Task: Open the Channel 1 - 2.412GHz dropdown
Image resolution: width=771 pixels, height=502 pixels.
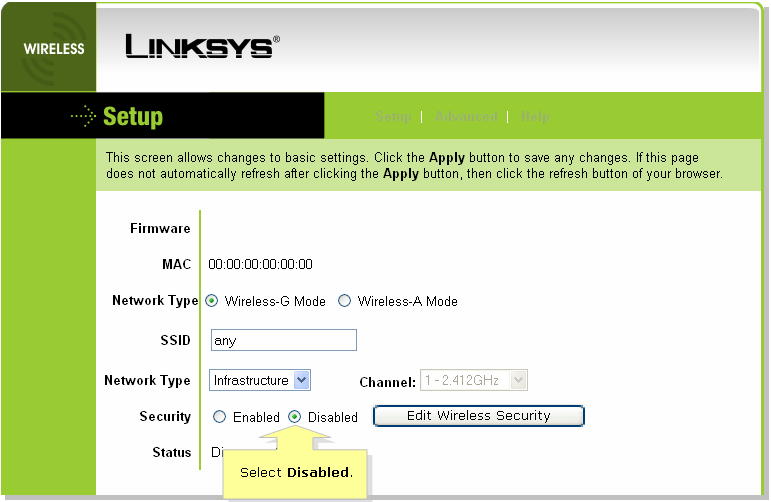Action: 474,380
